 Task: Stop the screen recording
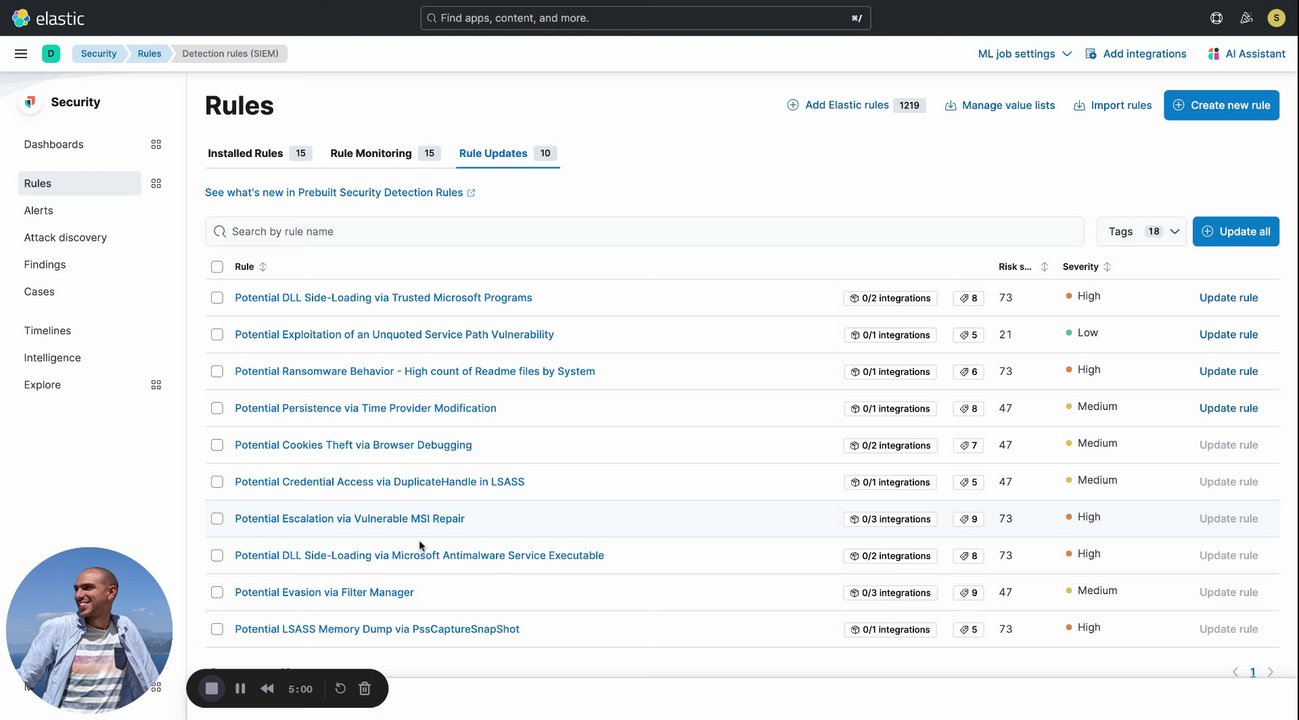212,688
